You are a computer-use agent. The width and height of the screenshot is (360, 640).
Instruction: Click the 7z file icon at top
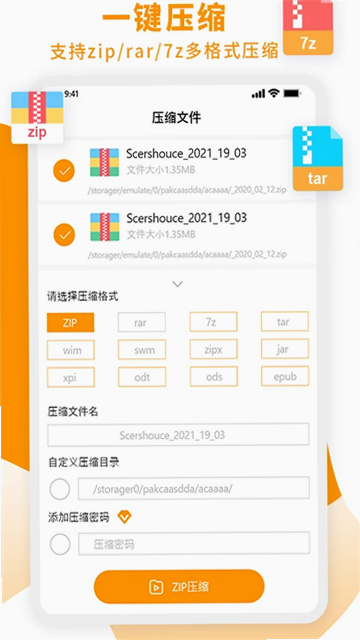[308, 27]
